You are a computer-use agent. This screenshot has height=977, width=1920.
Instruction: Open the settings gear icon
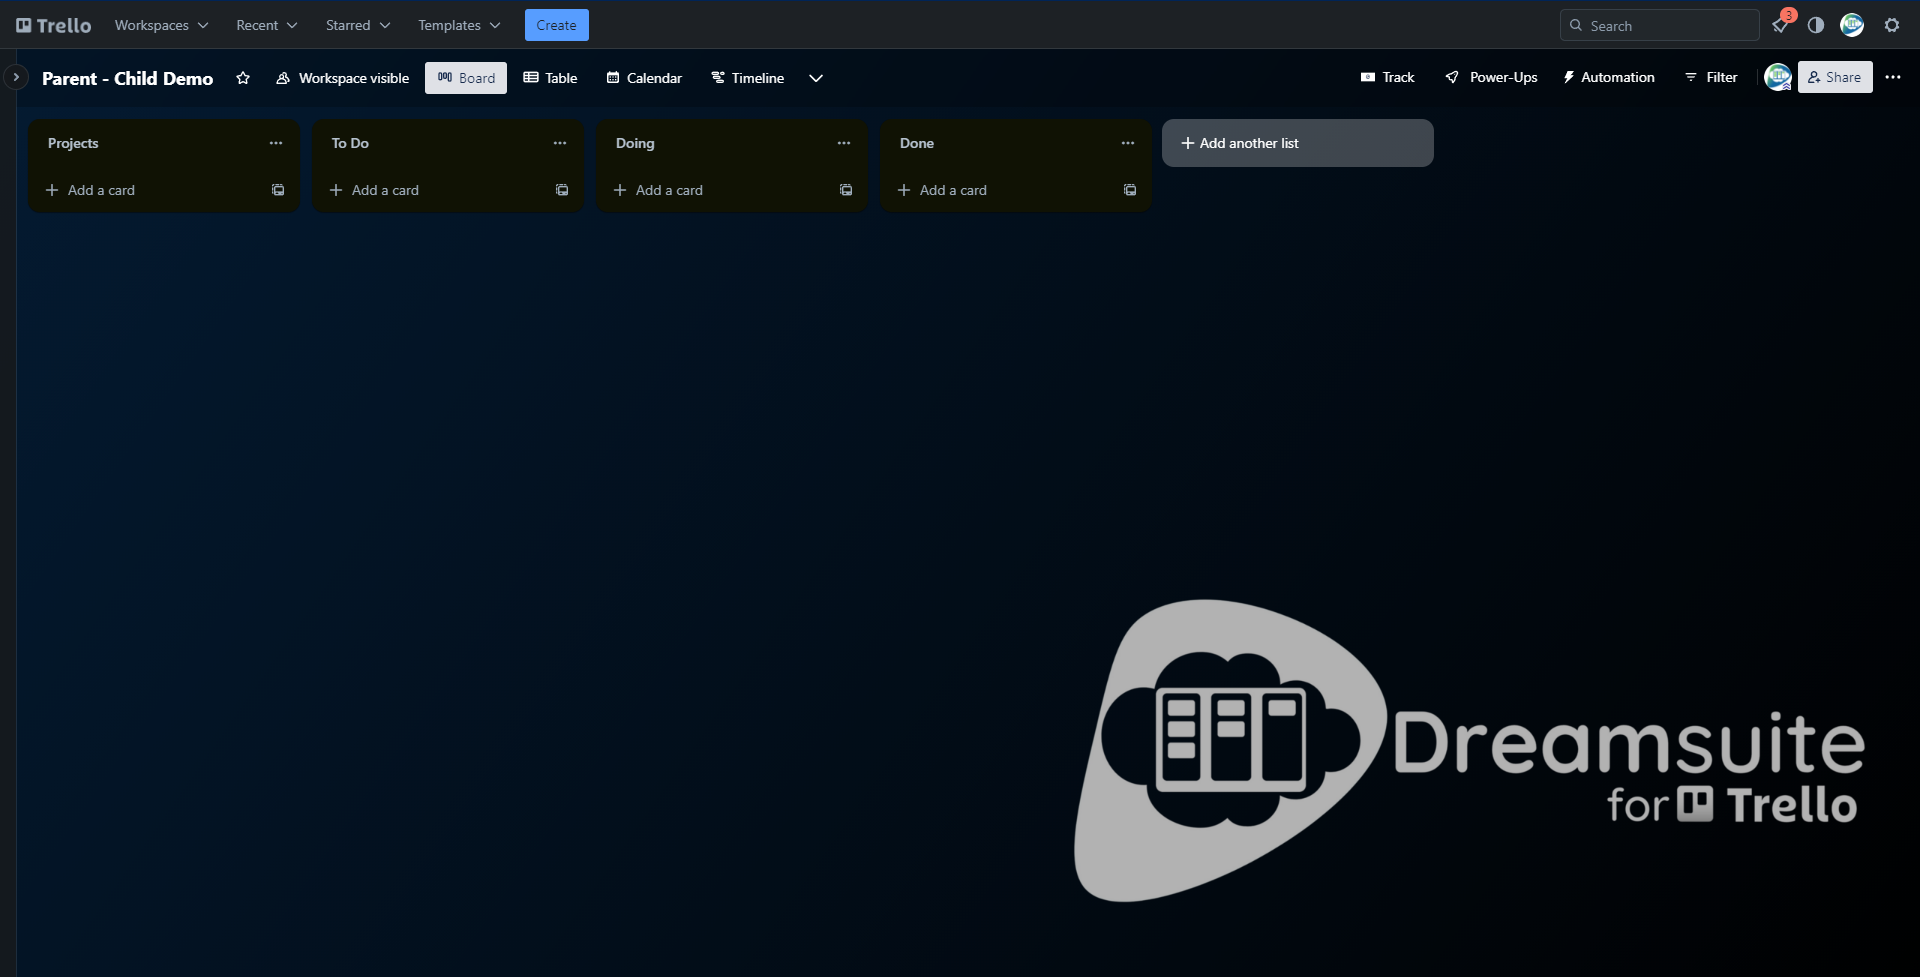point(1892,26)
